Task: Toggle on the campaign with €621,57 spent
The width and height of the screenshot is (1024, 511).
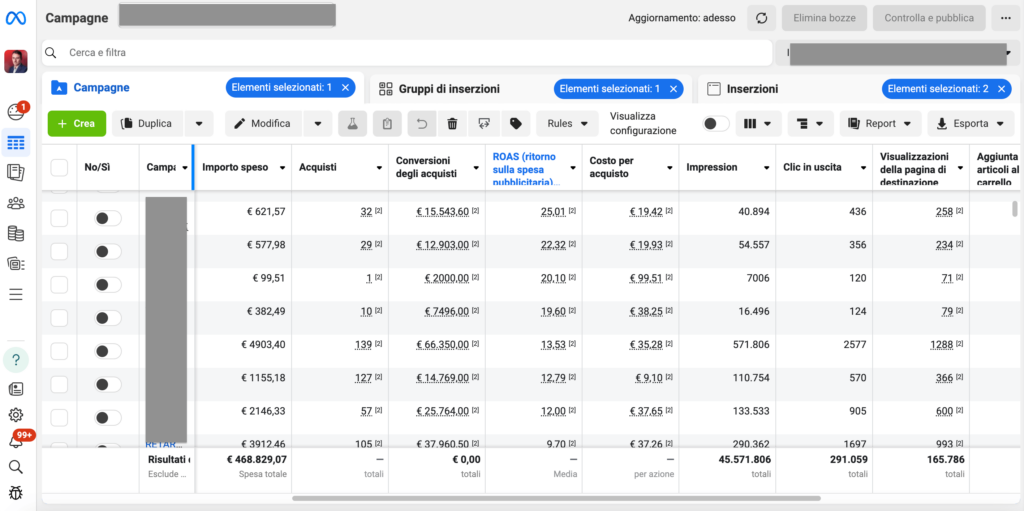Action: pyautogui.click(x=108, y=218)
